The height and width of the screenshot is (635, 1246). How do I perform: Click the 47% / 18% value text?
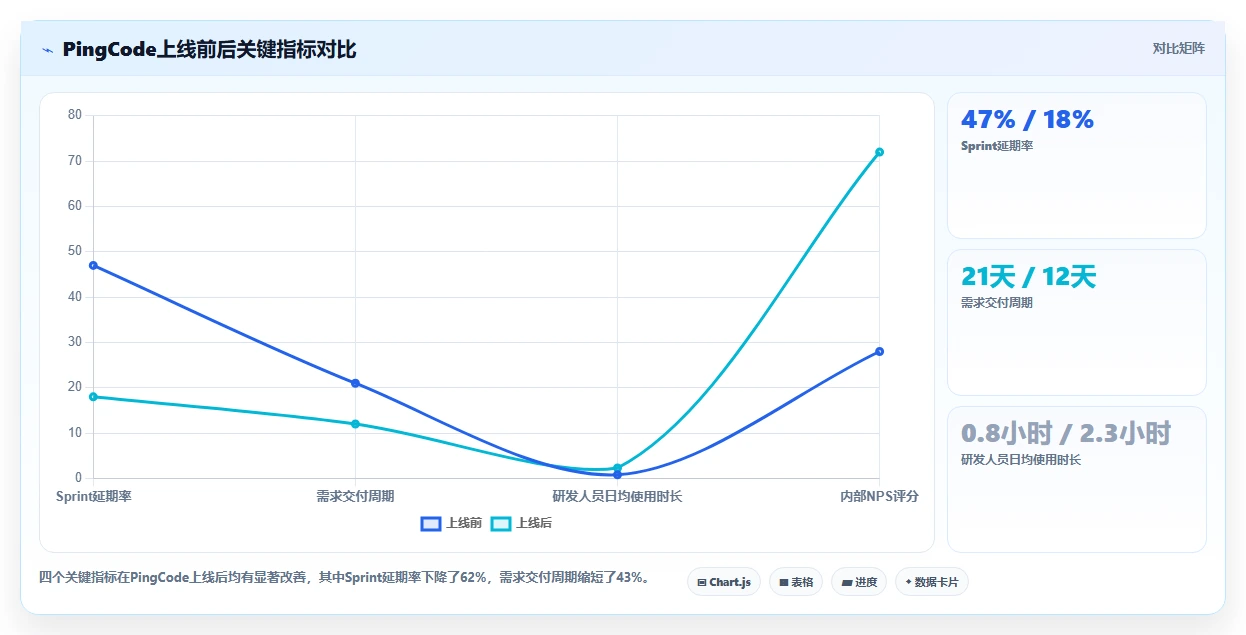1027,120
